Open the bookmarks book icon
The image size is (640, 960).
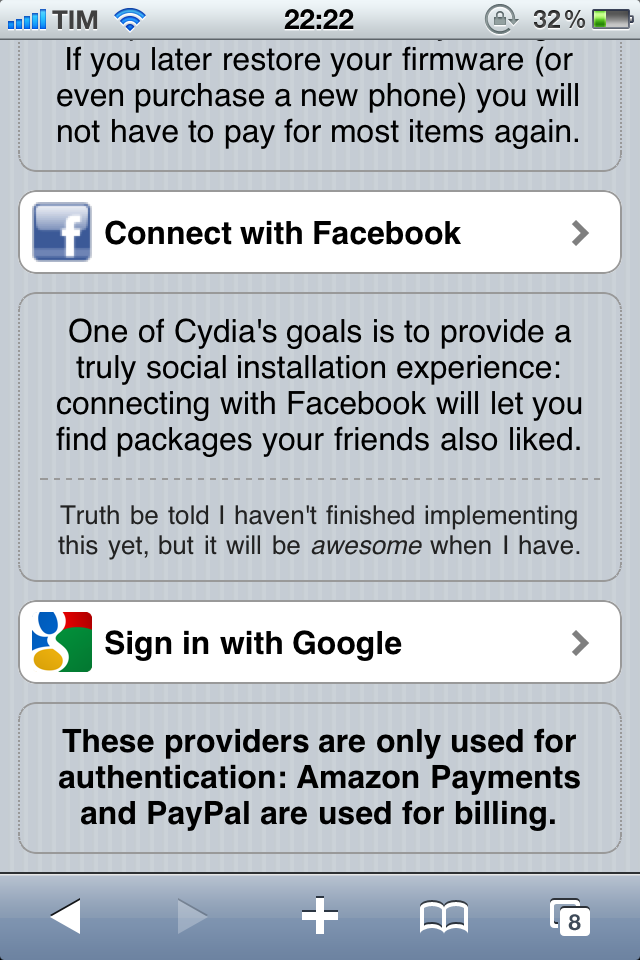443,916
